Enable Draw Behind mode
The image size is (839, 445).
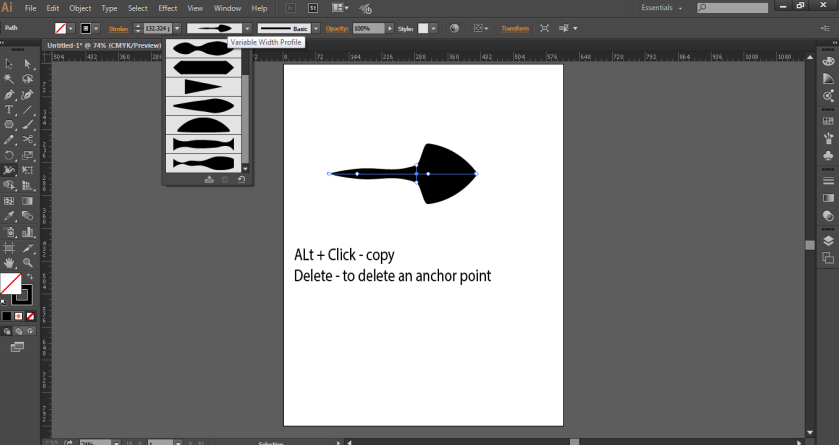(x=19, y=331)
